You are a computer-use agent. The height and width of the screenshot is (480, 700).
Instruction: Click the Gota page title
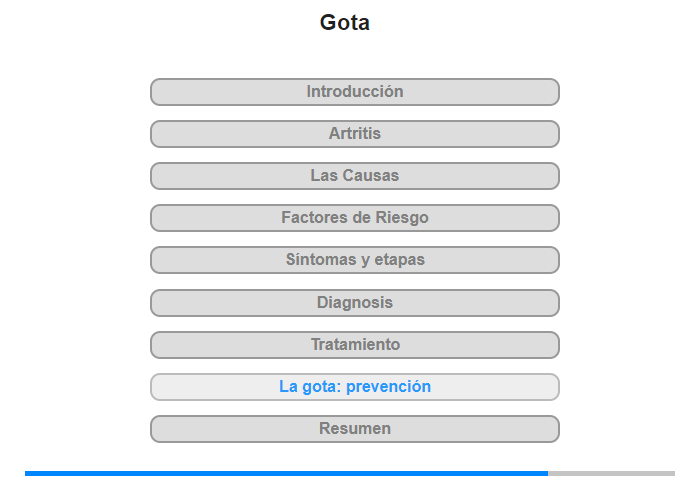[345, 22]
